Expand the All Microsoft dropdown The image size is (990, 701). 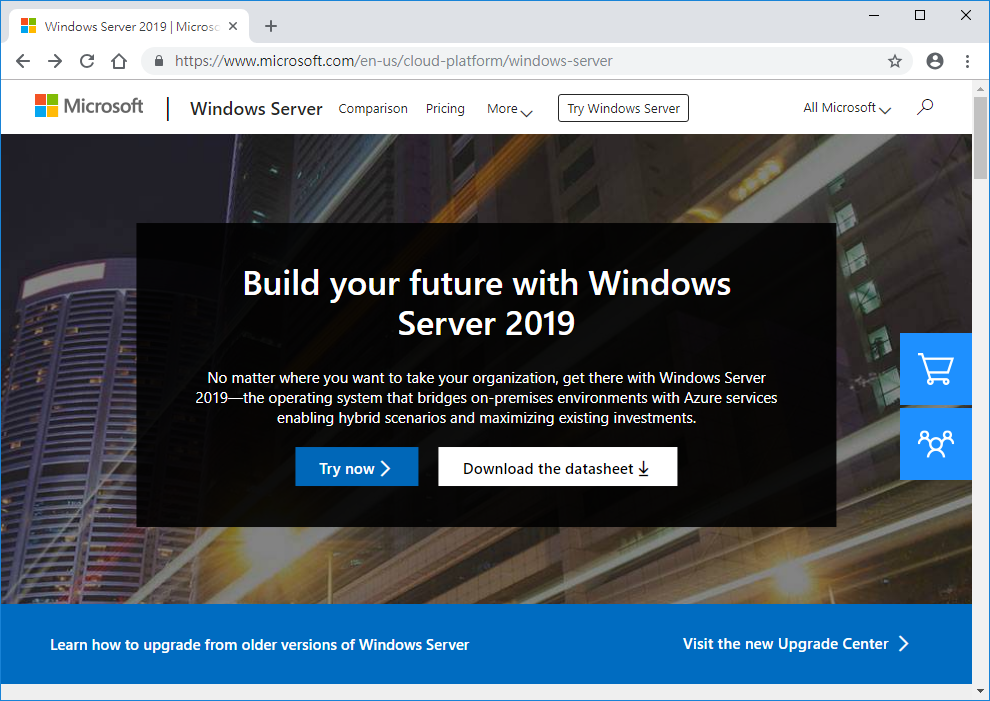847,108
